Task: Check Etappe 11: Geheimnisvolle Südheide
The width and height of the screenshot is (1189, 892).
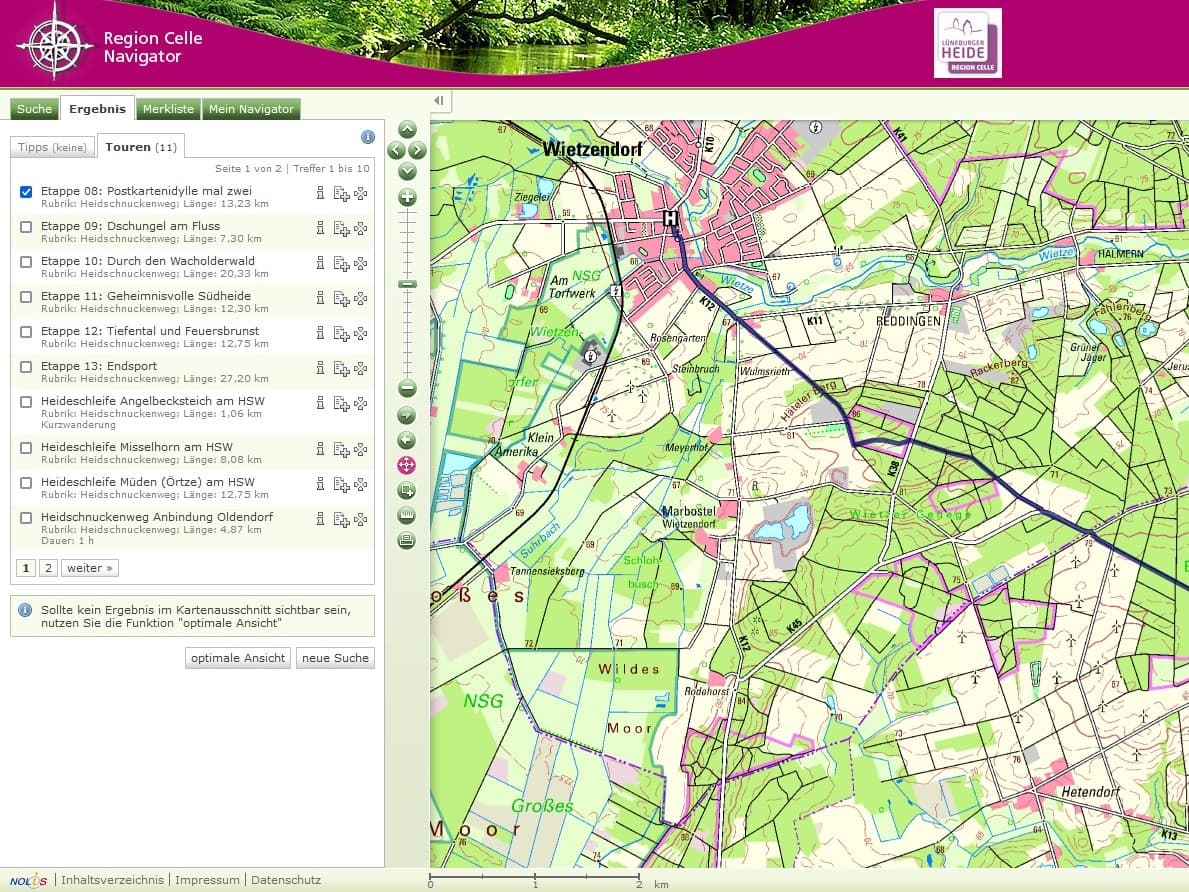Action: [26, 297]
